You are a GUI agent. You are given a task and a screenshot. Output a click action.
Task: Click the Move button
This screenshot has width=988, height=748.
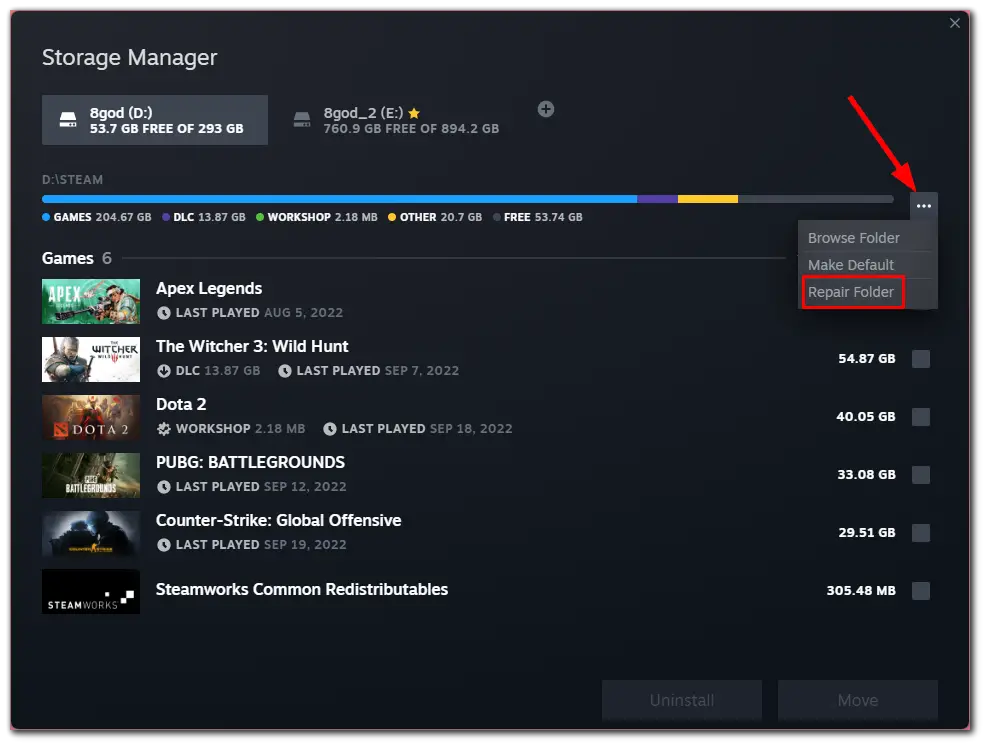(x=858, y=700)
